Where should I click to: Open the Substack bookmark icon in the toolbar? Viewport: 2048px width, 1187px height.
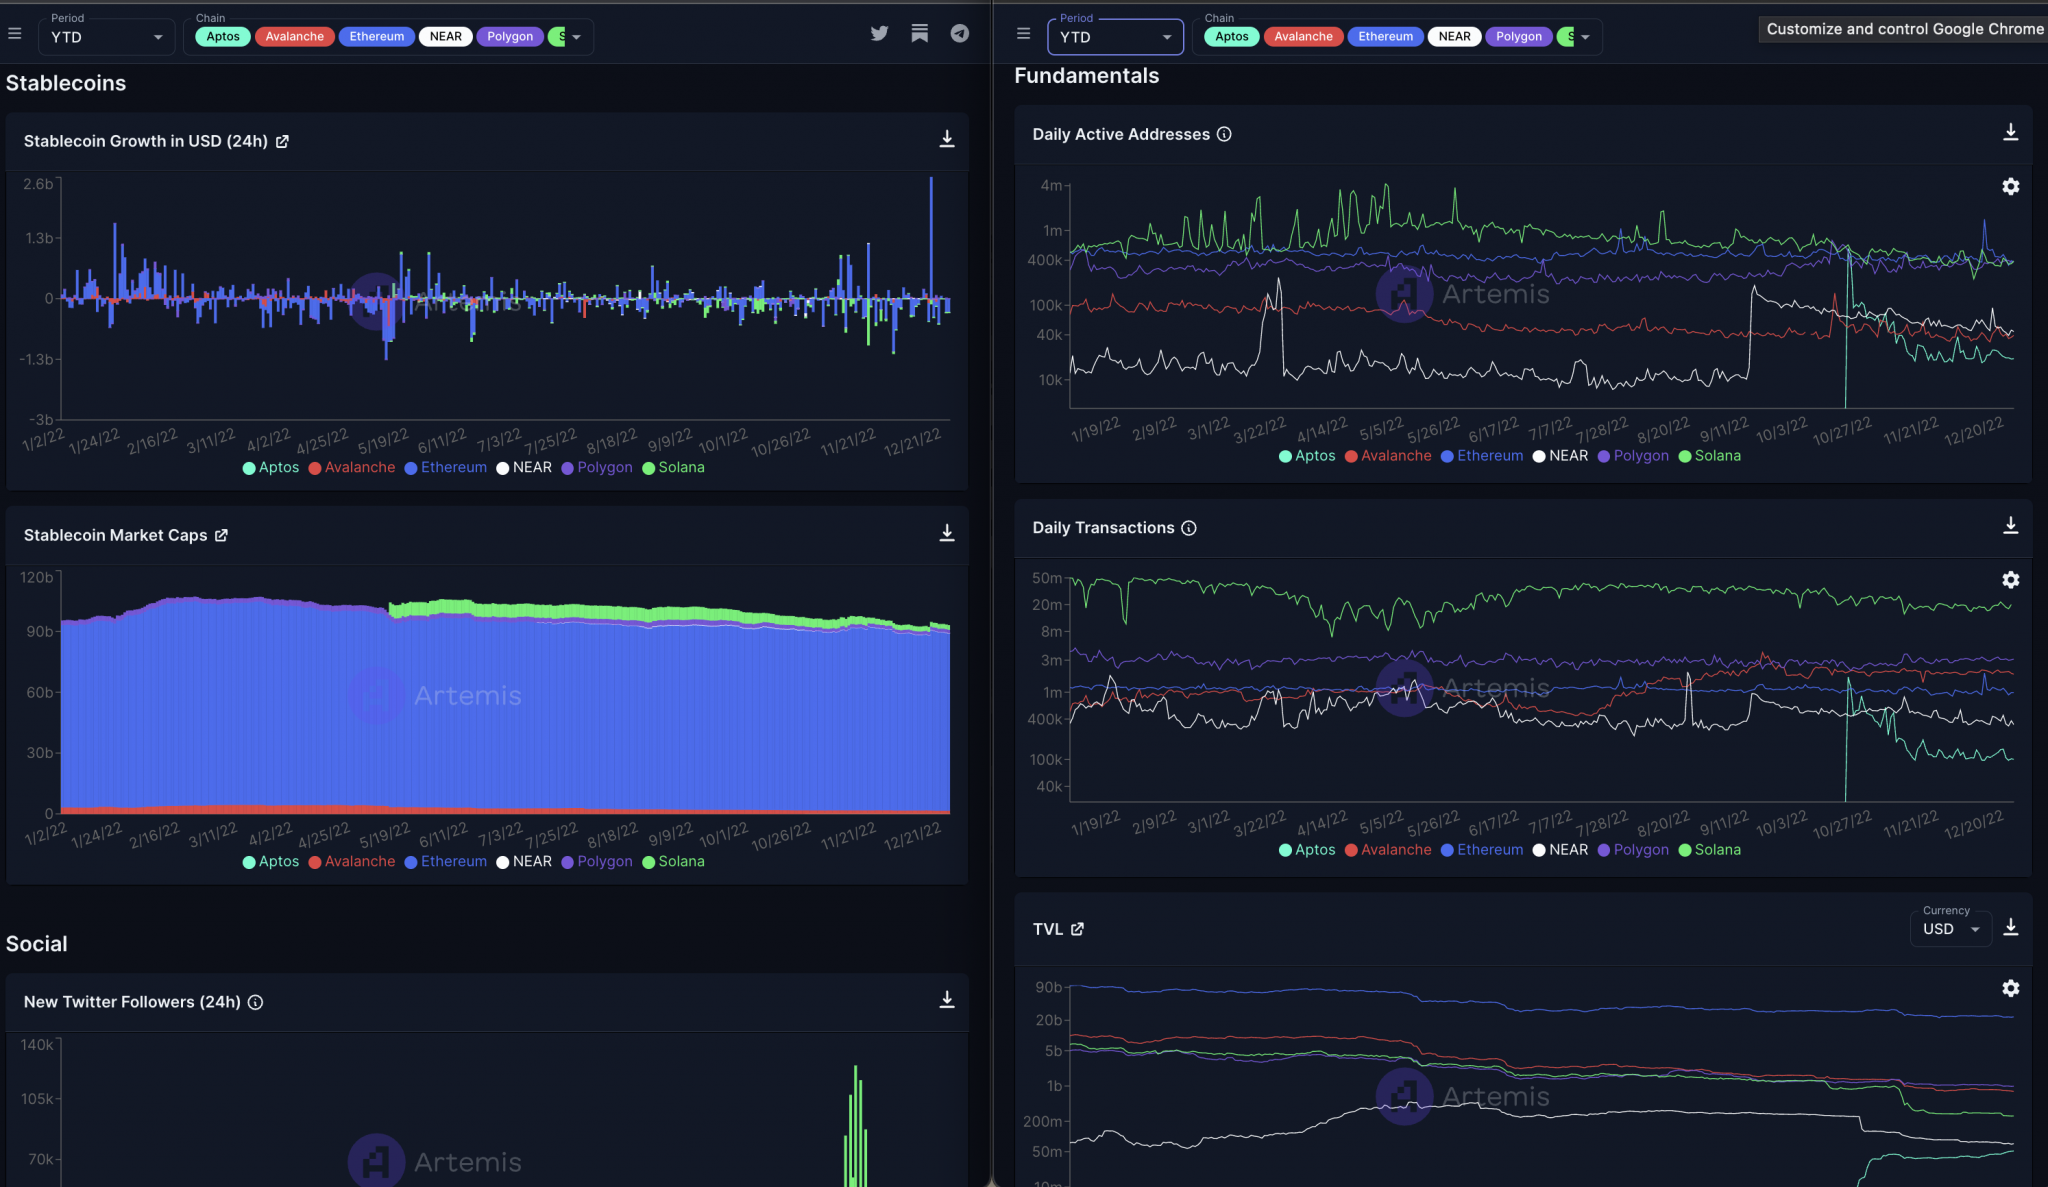pos(919,33)
